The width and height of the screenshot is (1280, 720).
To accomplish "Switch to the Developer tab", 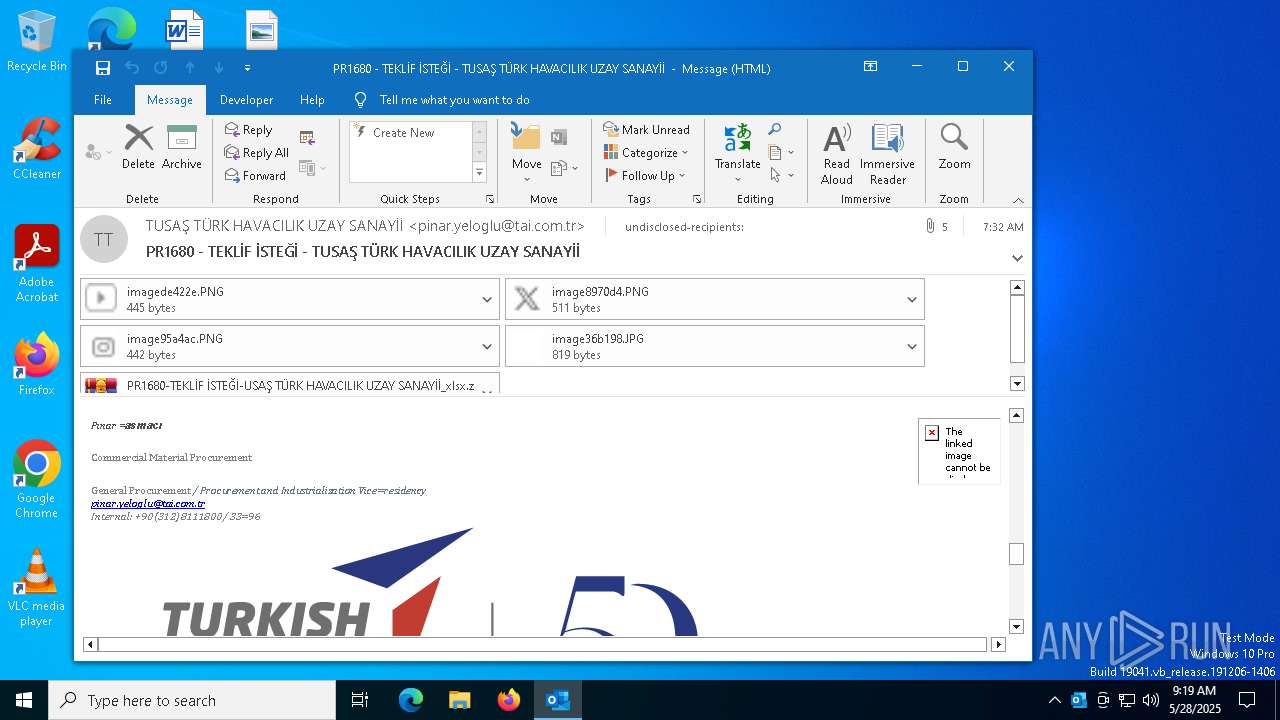I will 246,100.
